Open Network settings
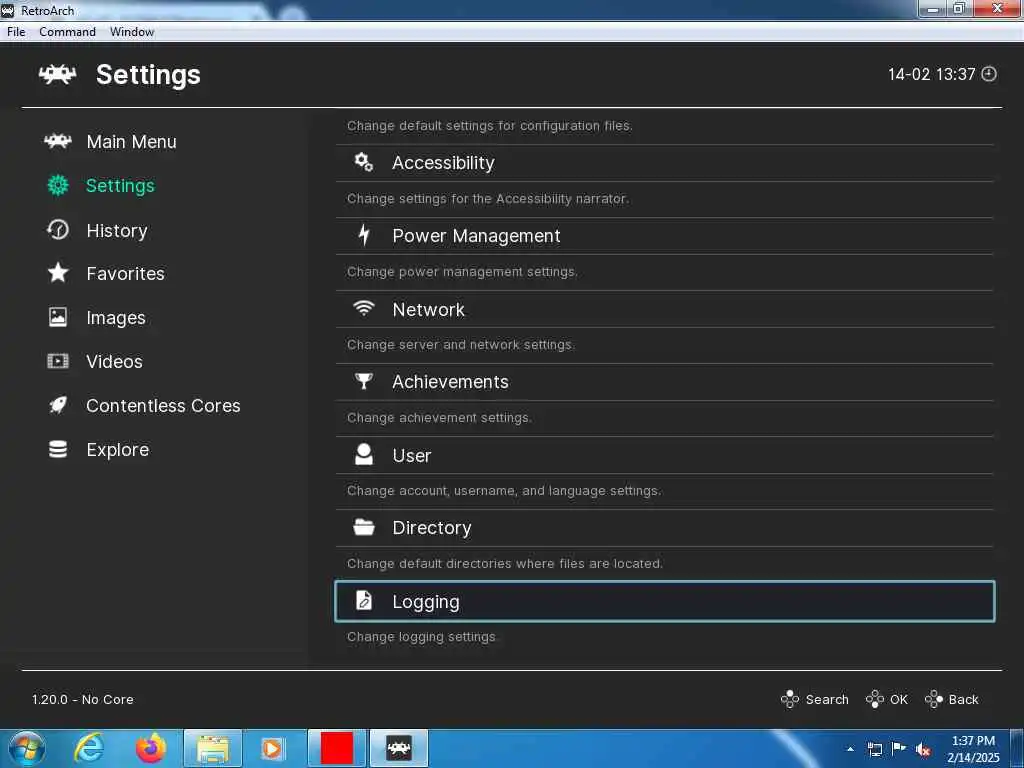1024x768 pixels. coord(665,309)
